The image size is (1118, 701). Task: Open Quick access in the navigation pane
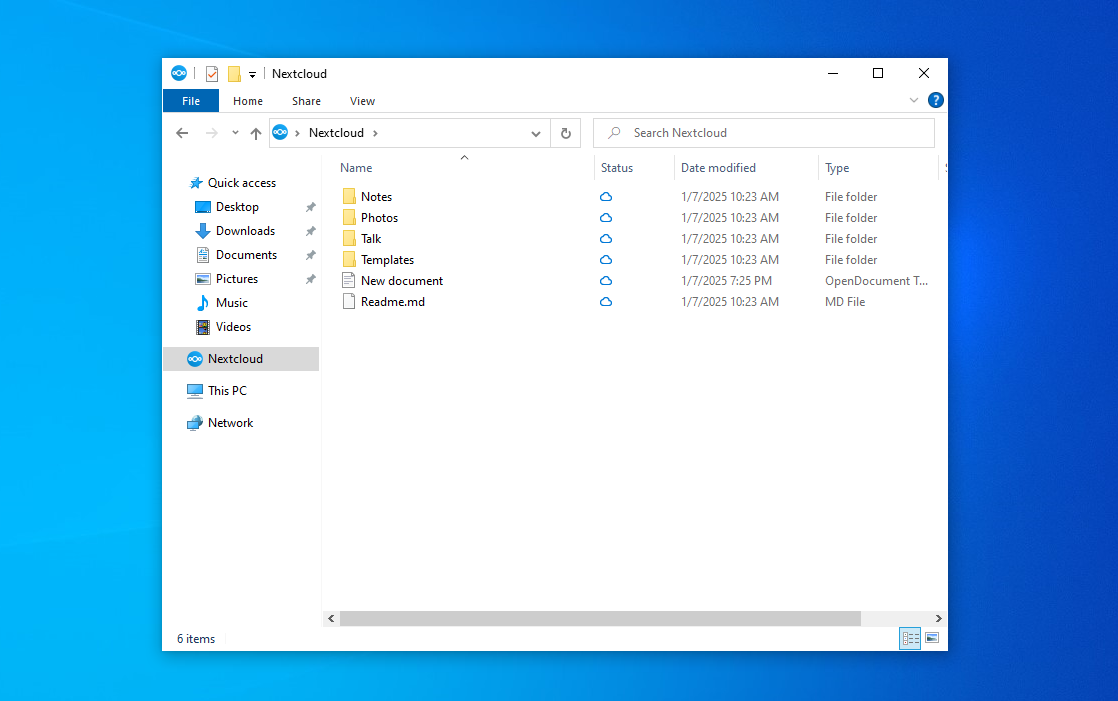coord(242,183)
